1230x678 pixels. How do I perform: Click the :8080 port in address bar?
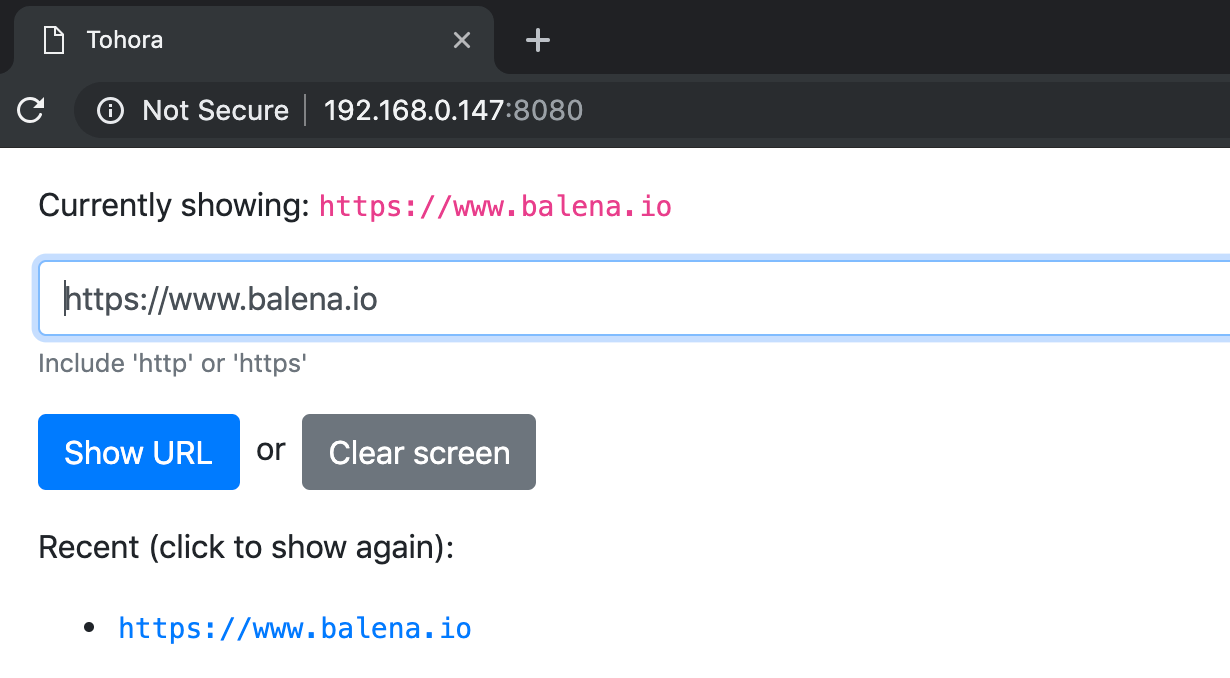click(x=545, y=110)
